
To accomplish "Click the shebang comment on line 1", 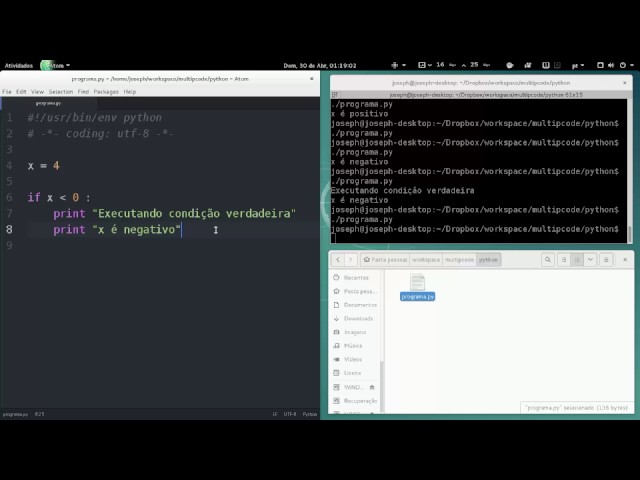I will (x=95, y=118).
